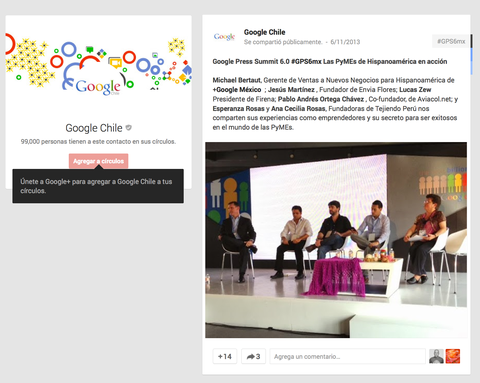This screenshot has width=480, height=383.
Task: Click the Agregar a círculos button
Action: pyautogui.click(x=98, y=161)
